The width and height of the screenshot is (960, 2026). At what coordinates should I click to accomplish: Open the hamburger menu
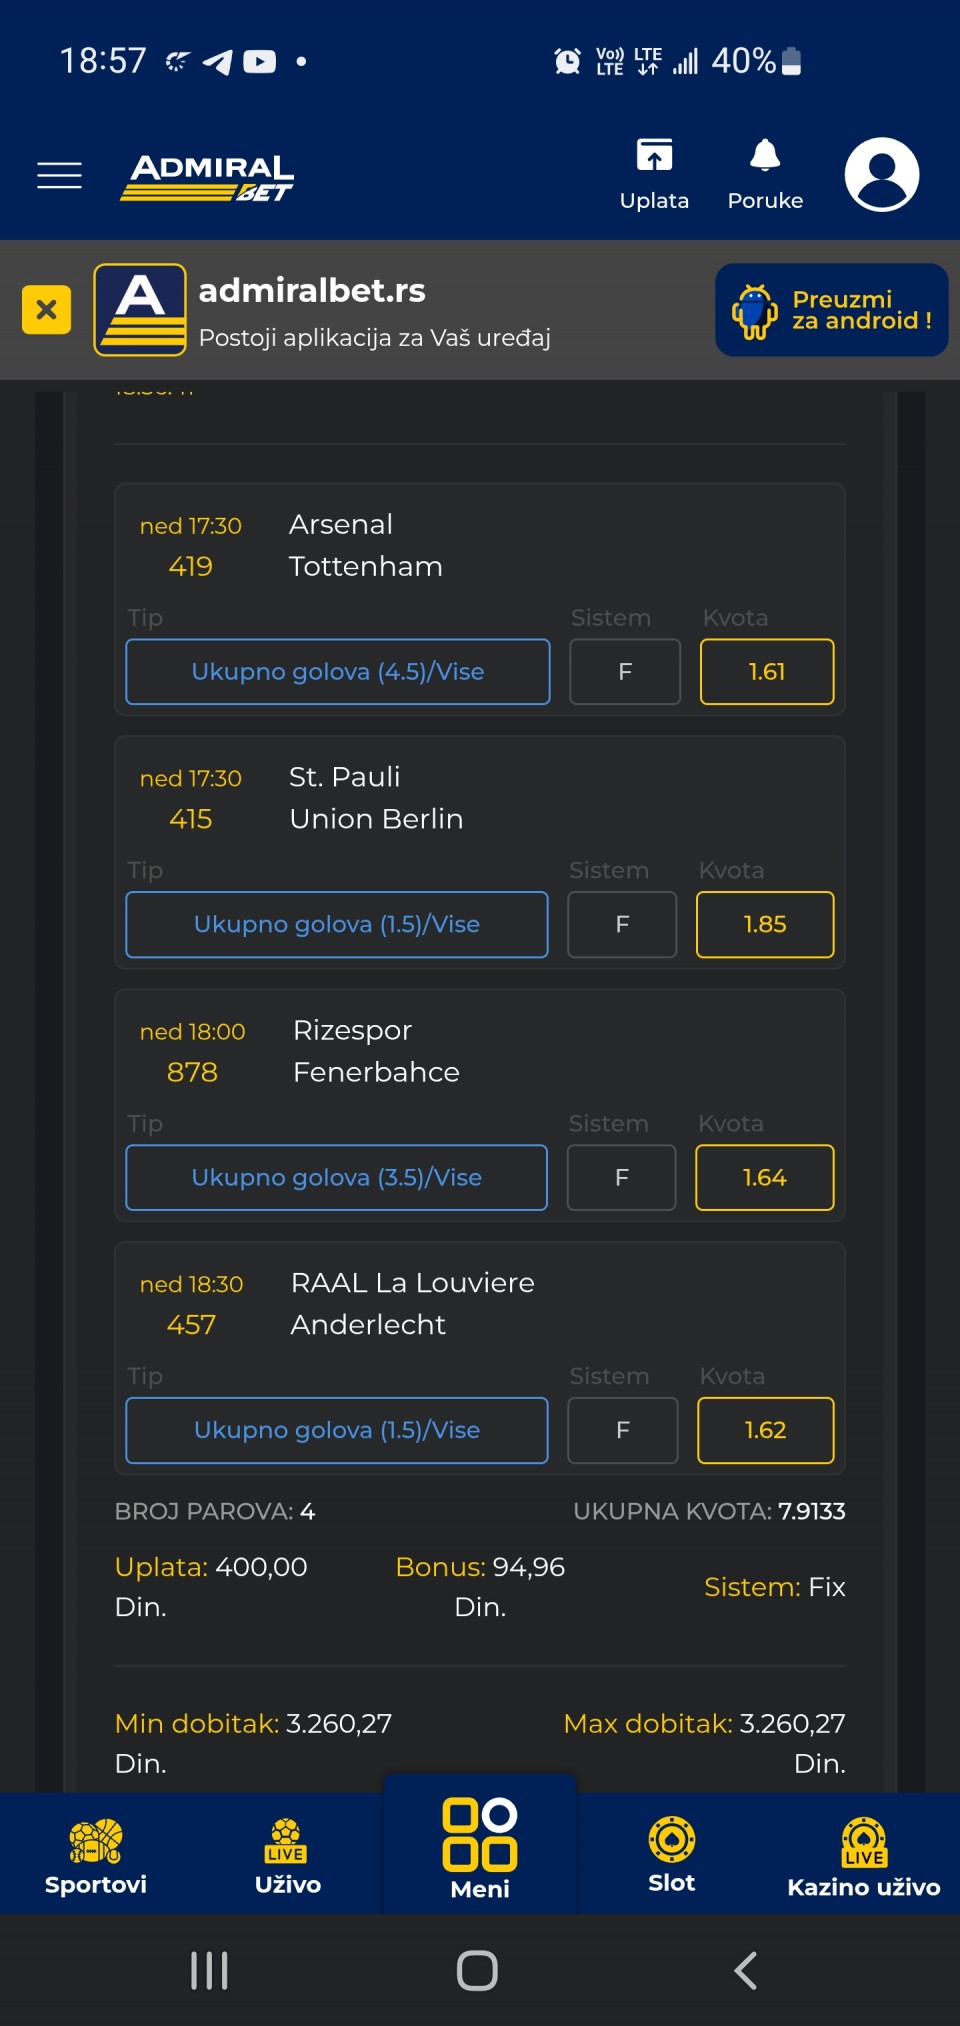coord(59,175)
